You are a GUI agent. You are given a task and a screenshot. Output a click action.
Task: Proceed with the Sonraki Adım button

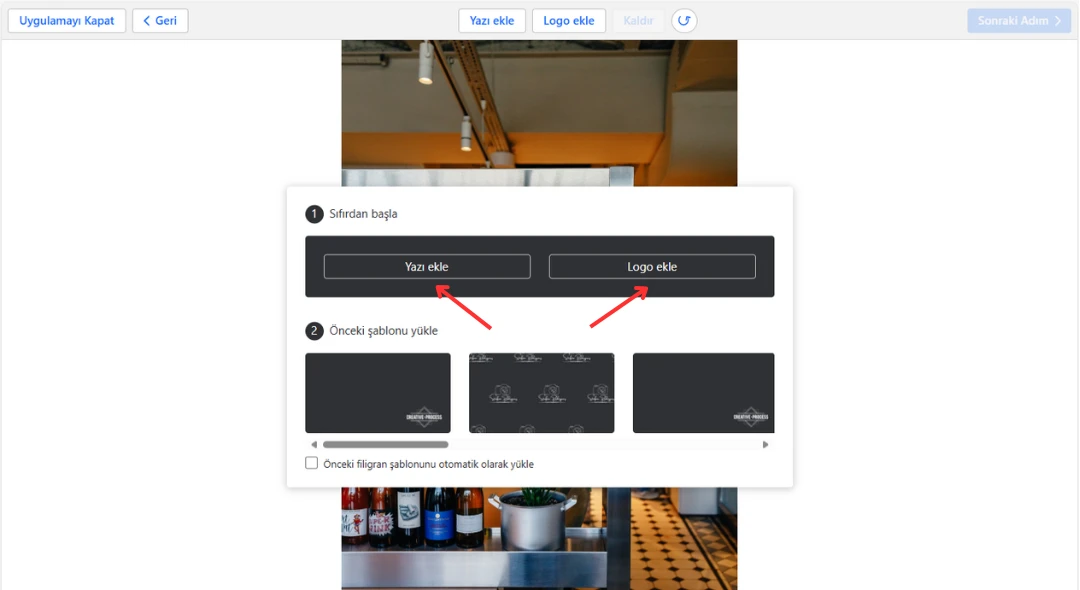tap(1018, 21)
